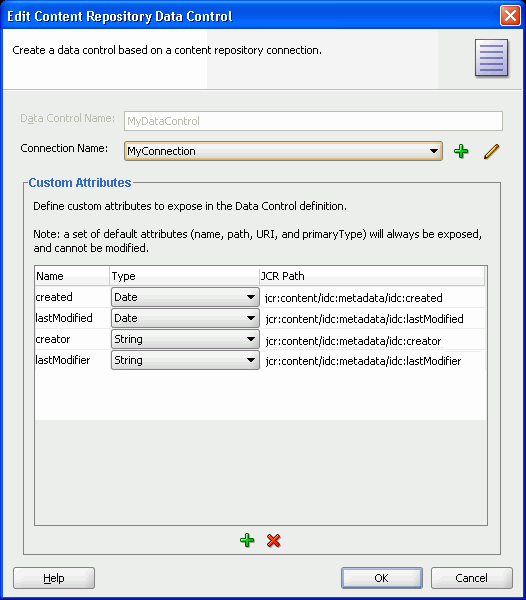Open Type dropdown for lastModified attribute

coord(185,318)
